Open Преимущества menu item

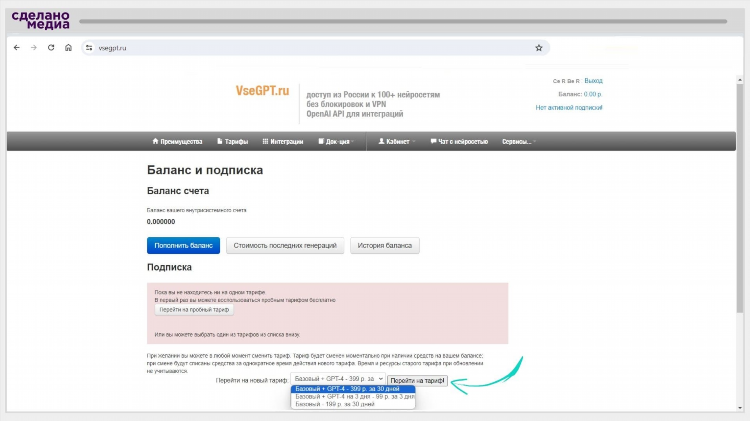point(177,142)
